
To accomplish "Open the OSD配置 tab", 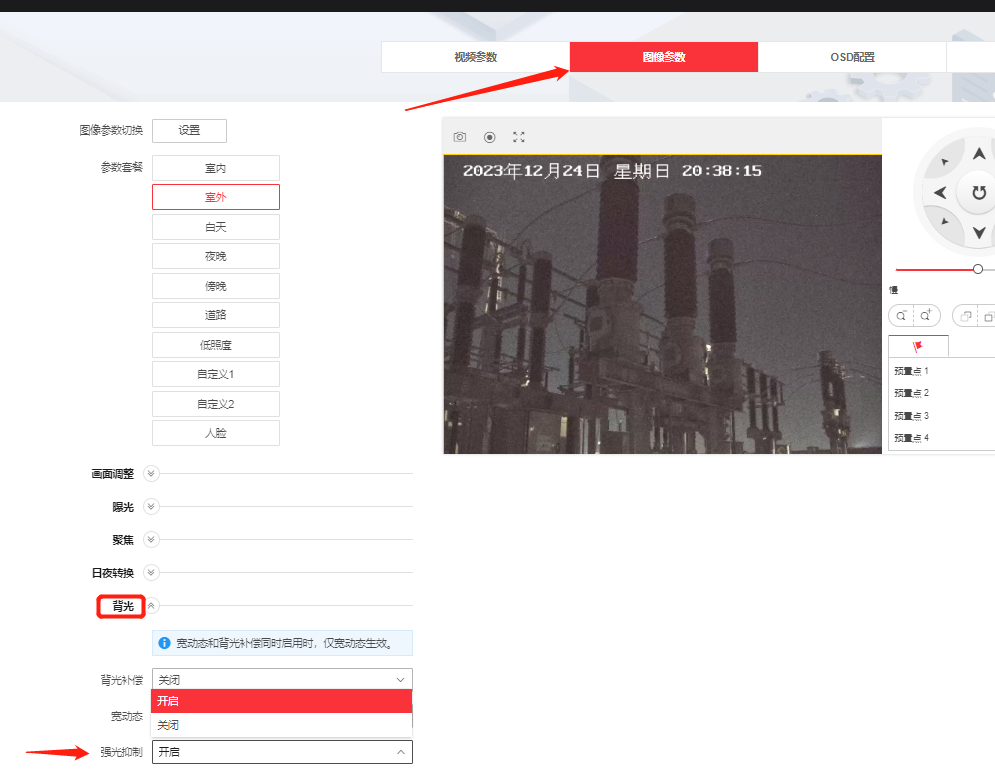I will pos(852,57).
